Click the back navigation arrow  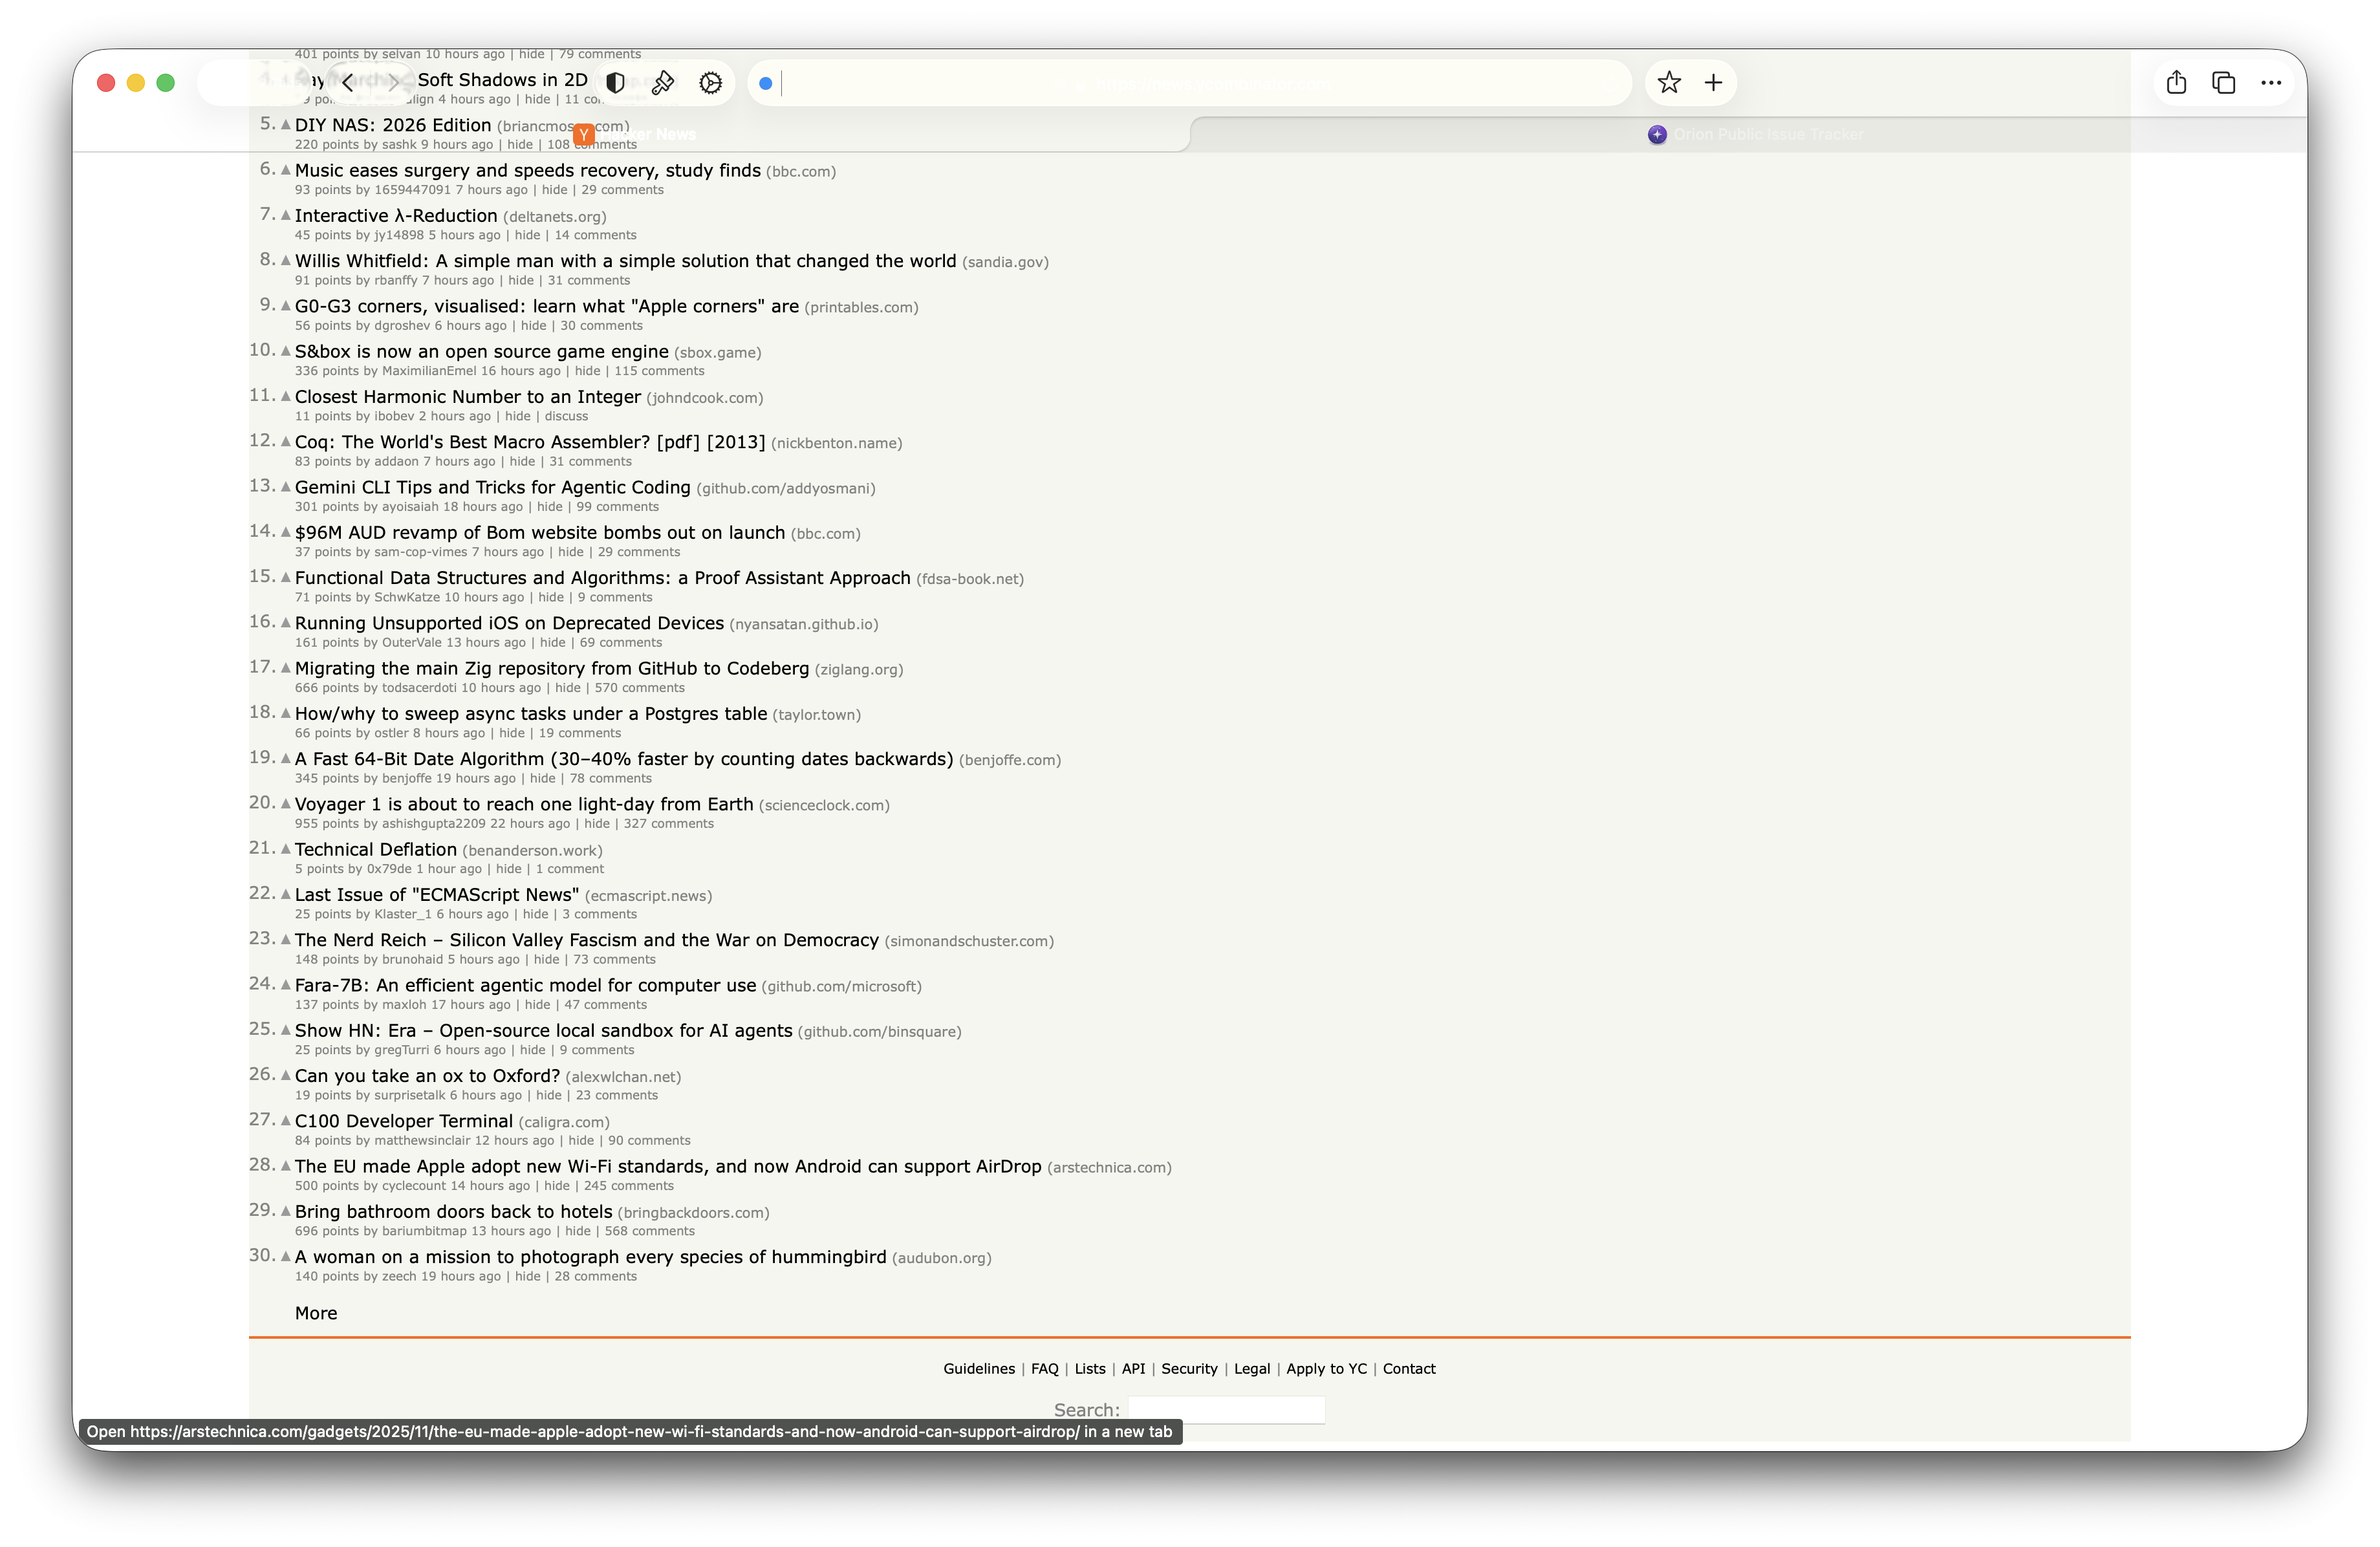click(347, 83)
